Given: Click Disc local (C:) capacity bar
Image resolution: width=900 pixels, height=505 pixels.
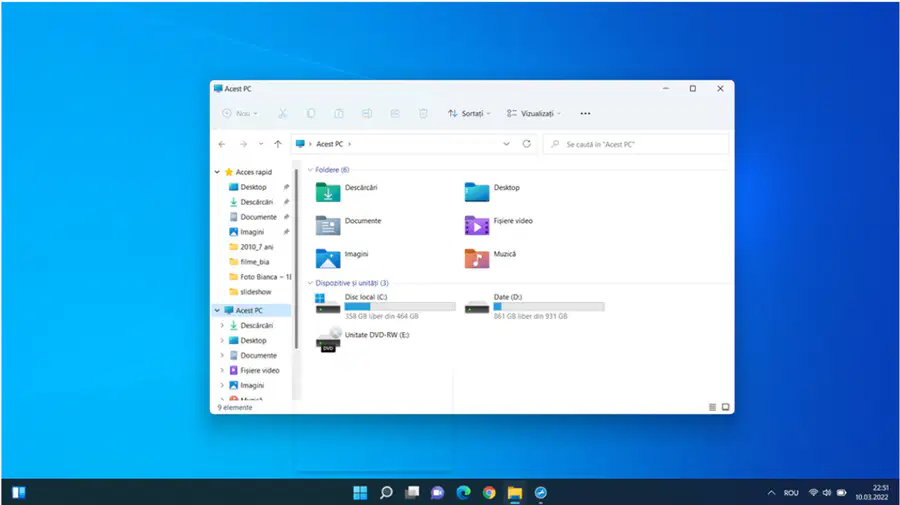Looking at the screenshot, I should (x=400, y=306).
